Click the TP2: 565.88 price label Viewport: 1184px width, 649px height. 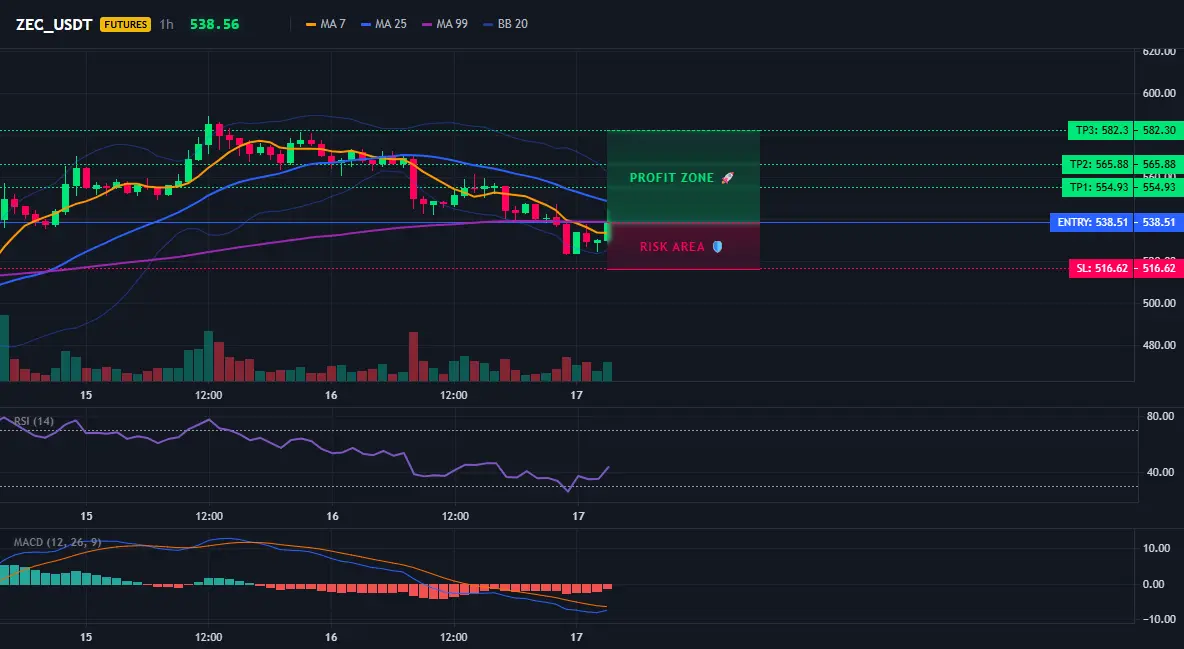pyautogui.click(x=1097, y=164)
